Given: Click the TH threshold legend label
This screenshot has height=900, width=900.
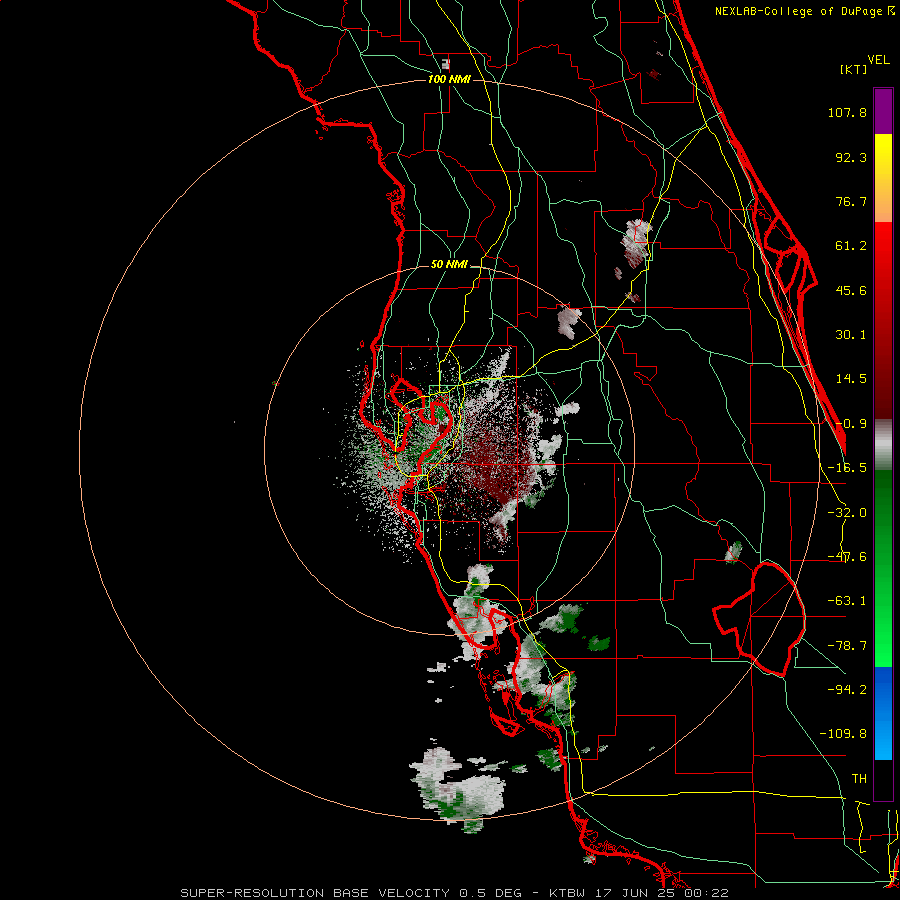Looking at the screenshot, I should tap(859, 779).
